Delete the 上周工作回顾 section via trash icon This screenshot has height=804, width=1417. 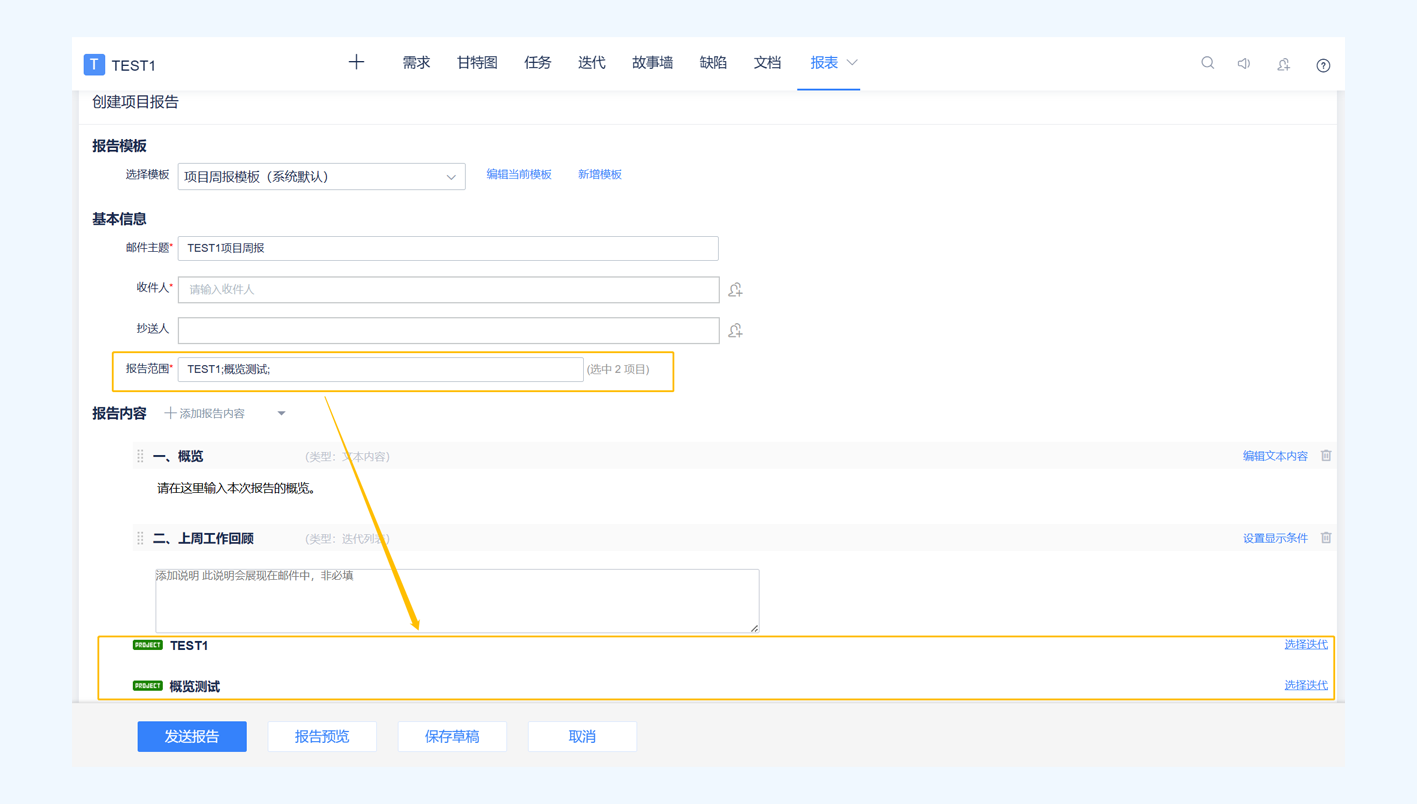[x=1326, y=538]
